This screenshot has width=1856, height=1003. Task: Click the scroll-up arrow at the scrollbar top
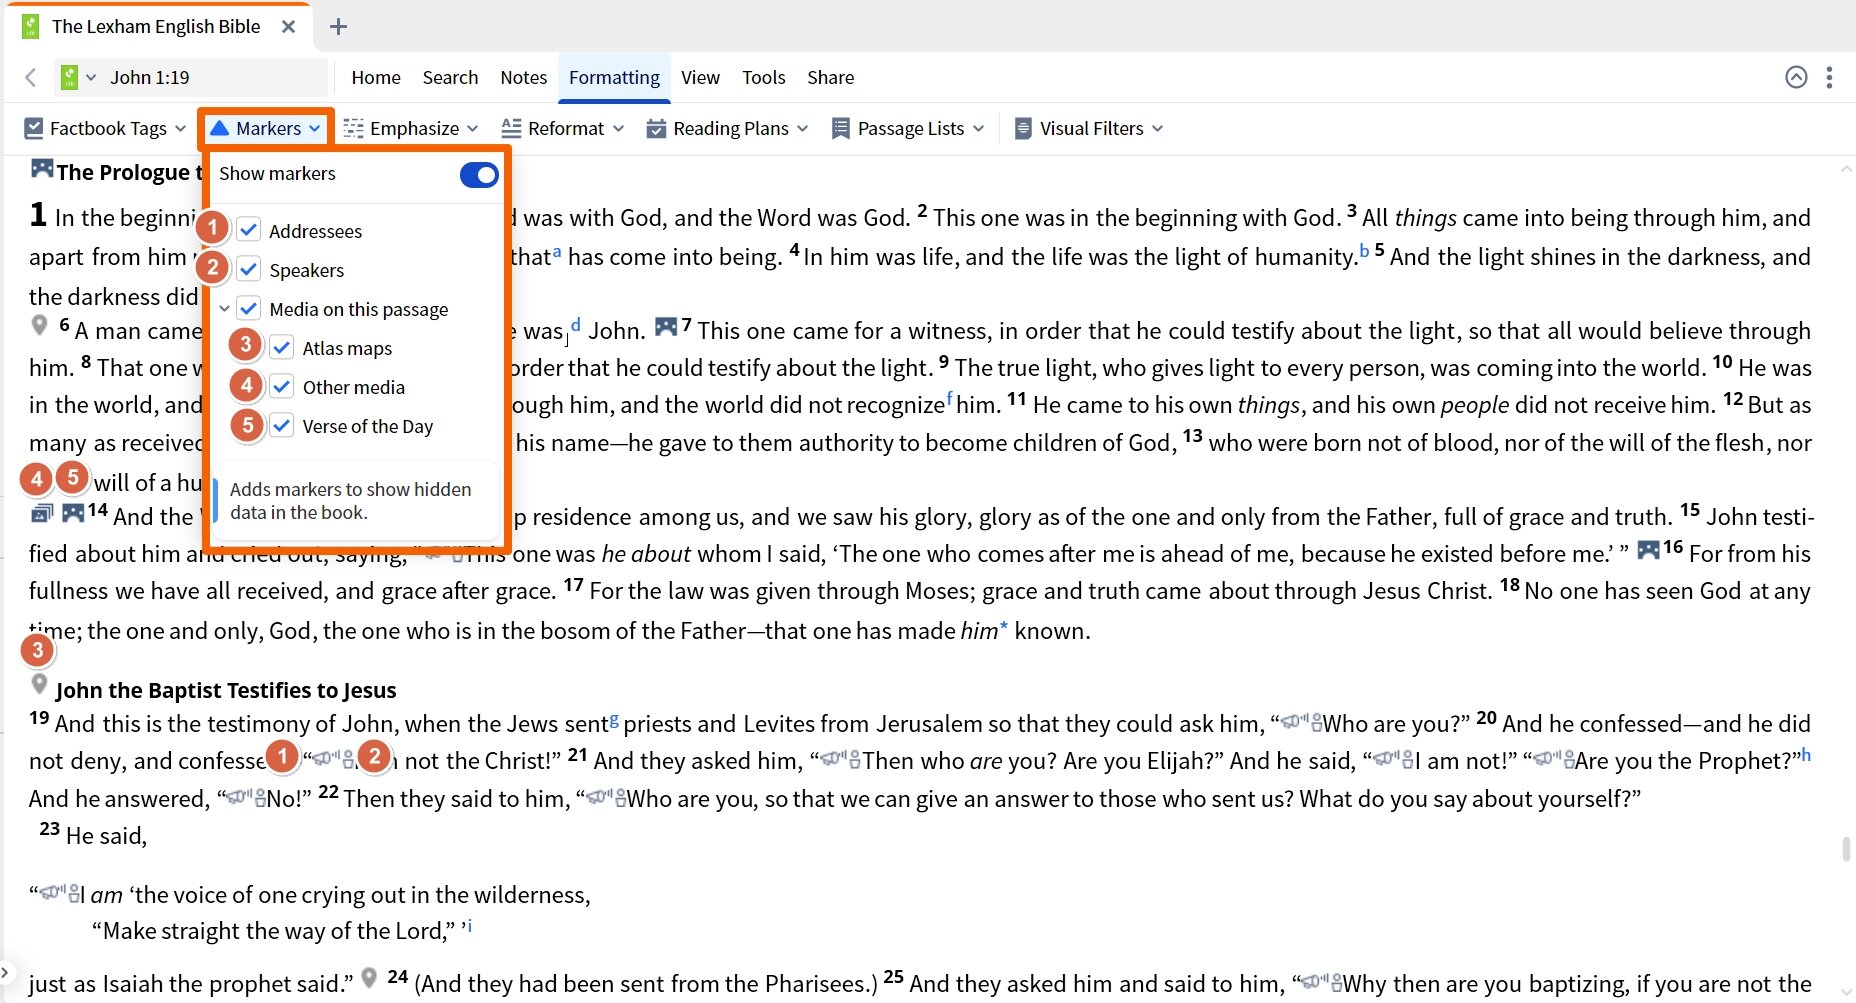coord(1846,169)
